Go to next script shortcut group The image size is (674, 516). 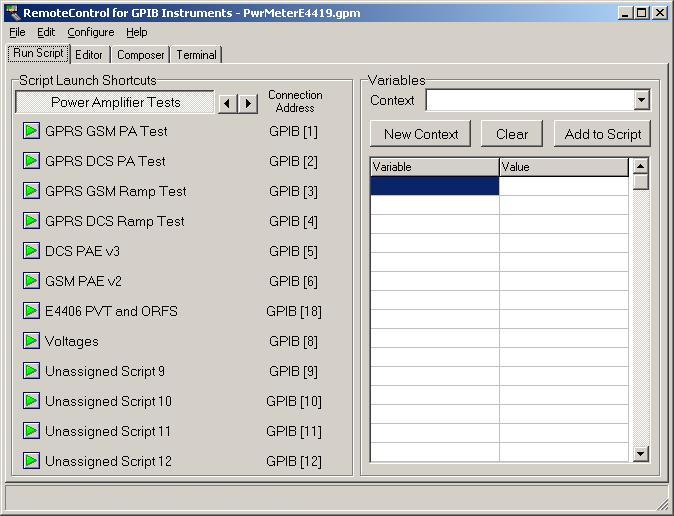(x=247, y=103)
